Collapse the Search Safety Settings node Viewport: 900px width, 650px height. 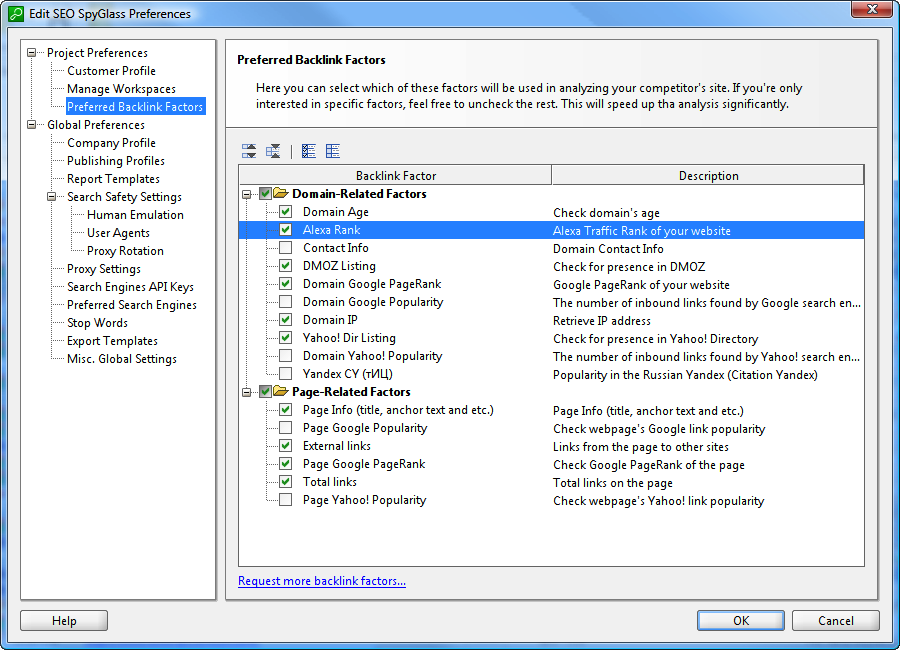tap(52, 196)
